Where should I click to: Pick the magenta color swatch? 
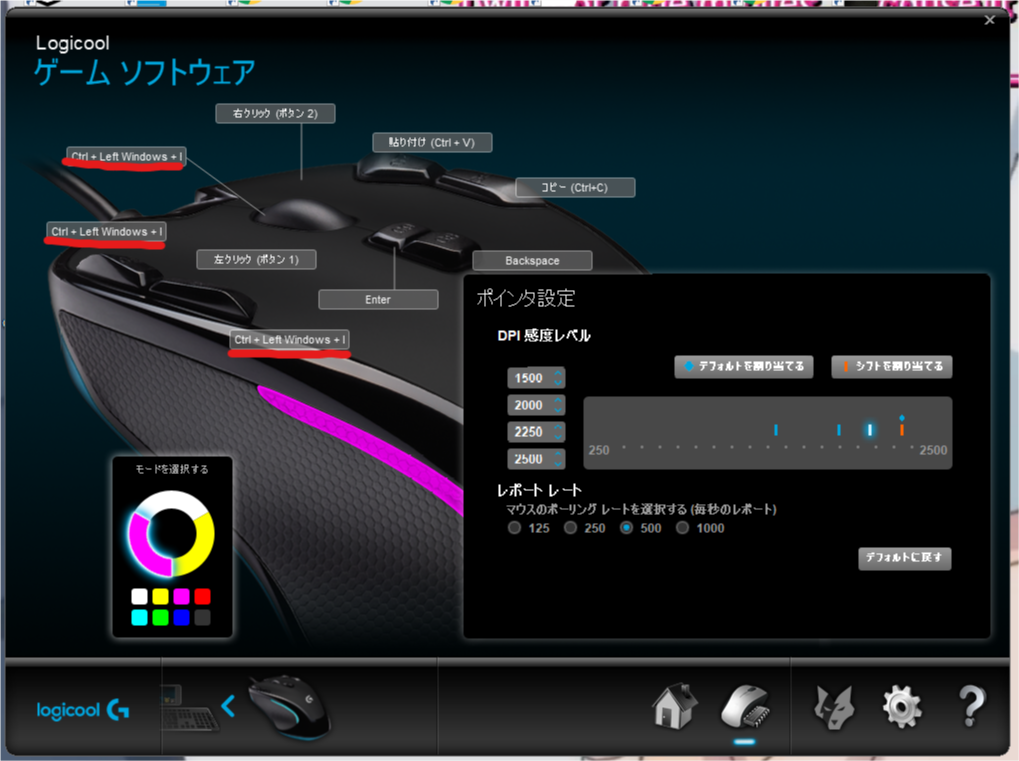click(181, 596)
